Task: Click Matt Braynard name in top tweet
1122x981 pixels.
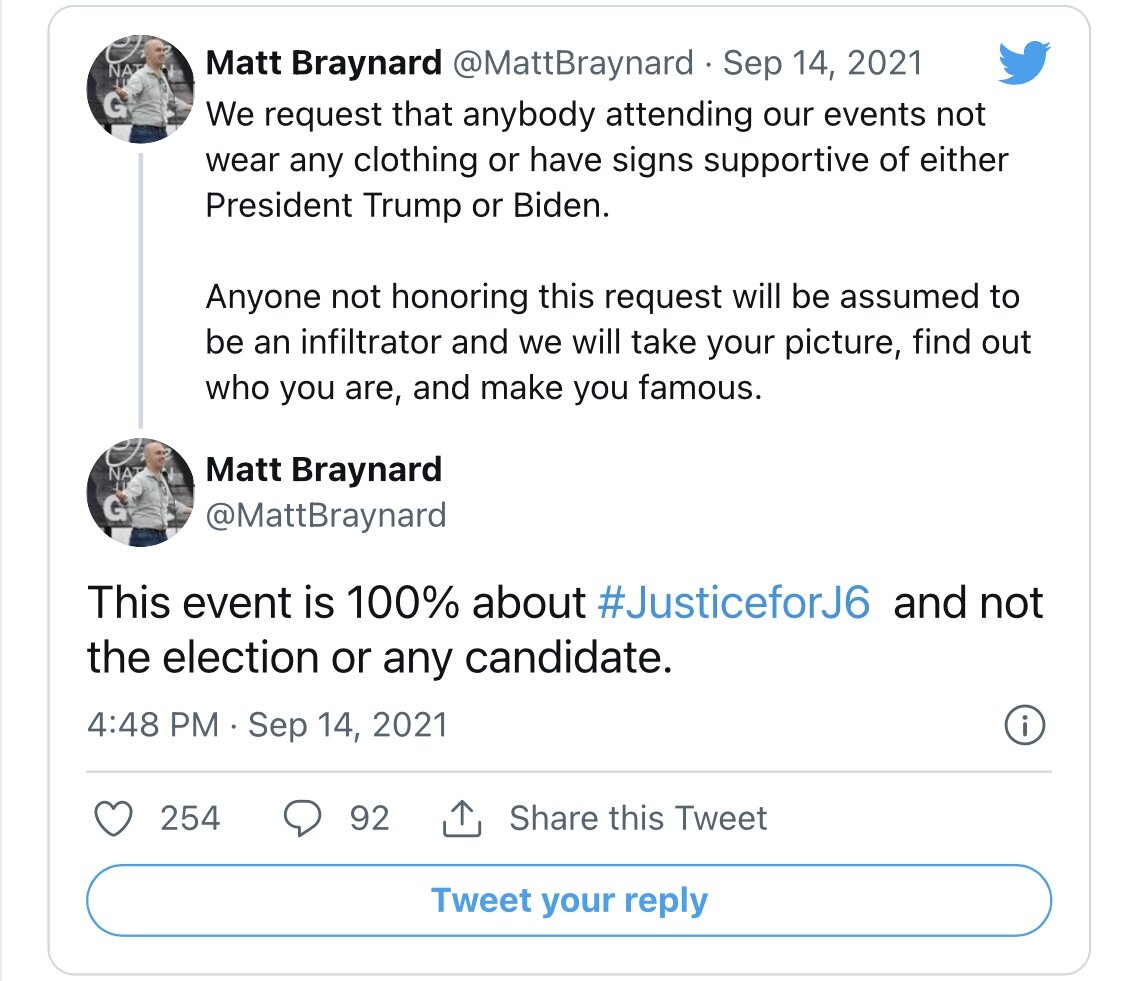Action: point(323,64)
